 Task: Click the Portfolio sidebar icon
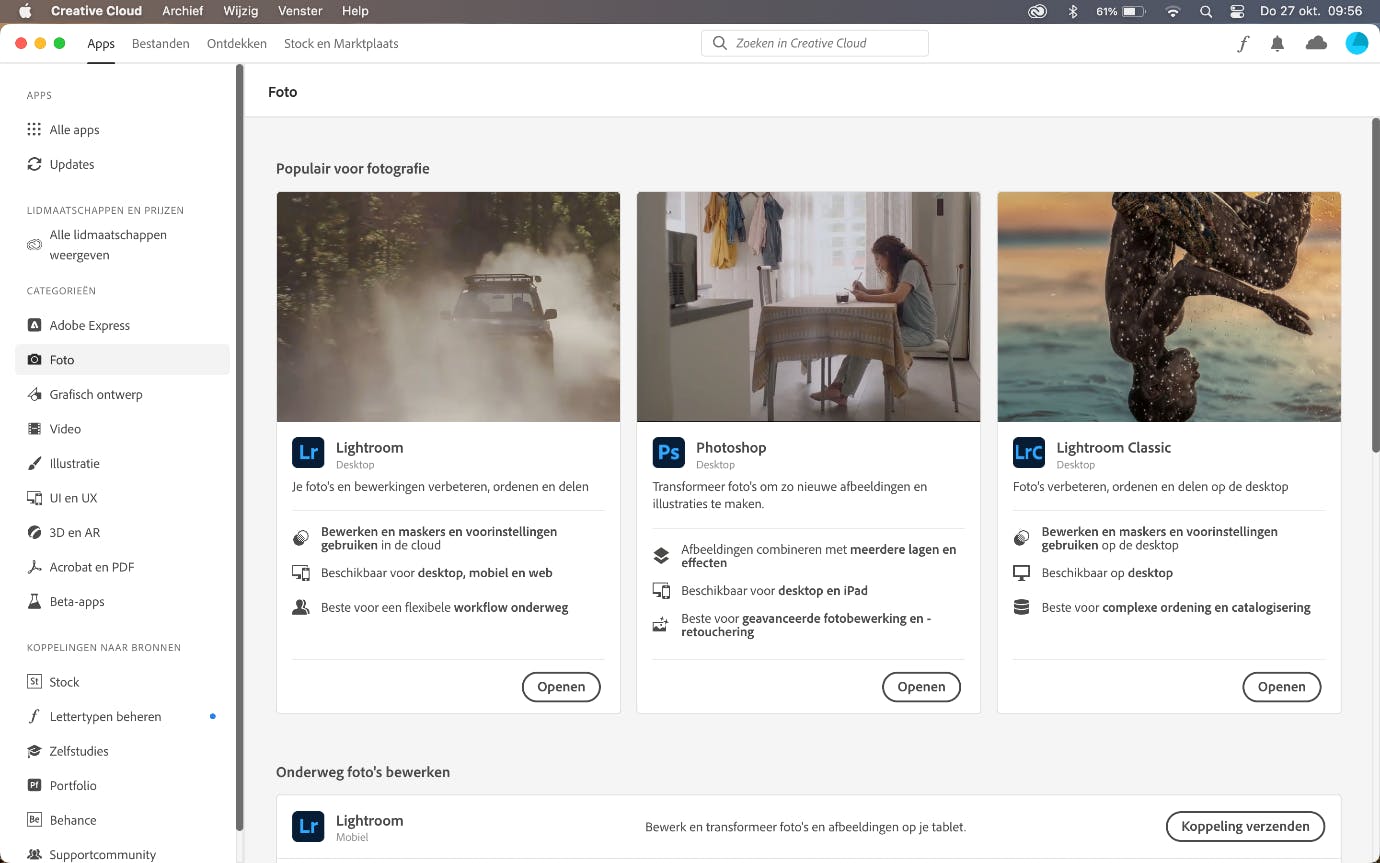point(33,785)
